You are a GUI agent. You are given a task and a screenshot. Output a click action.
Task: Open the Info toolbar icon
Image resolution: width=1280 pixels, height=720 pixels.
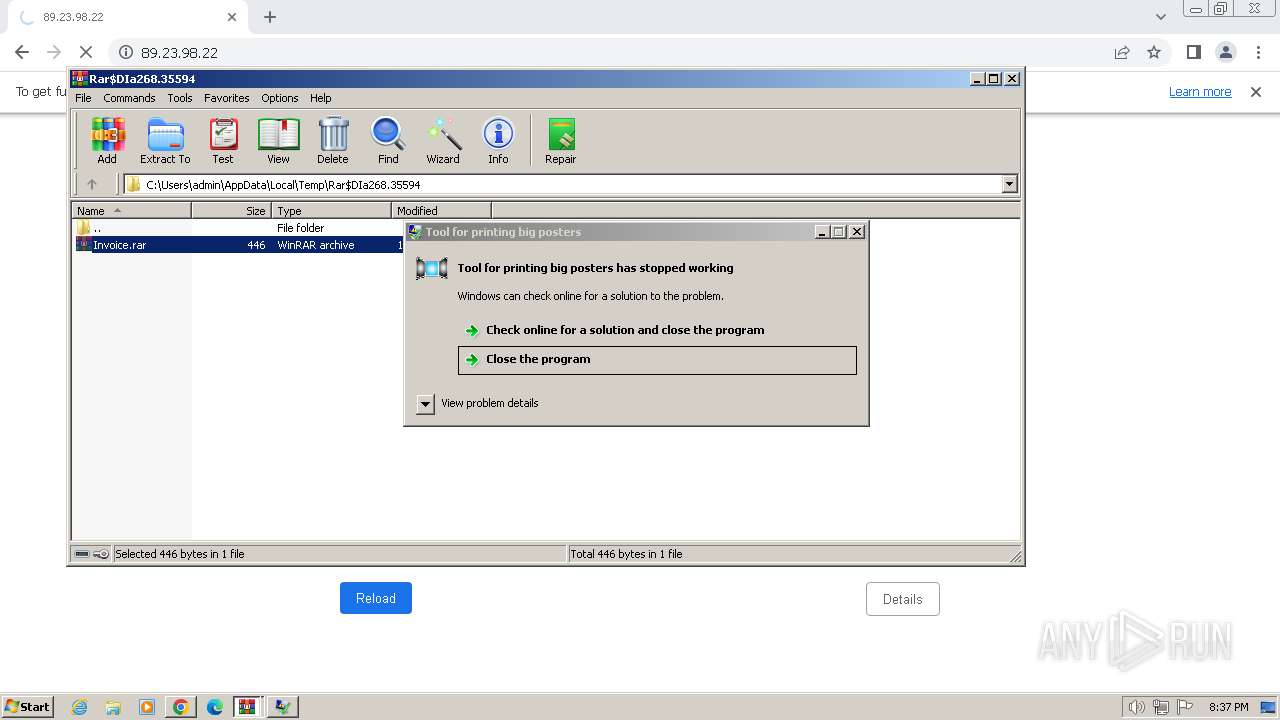point(498,140)
